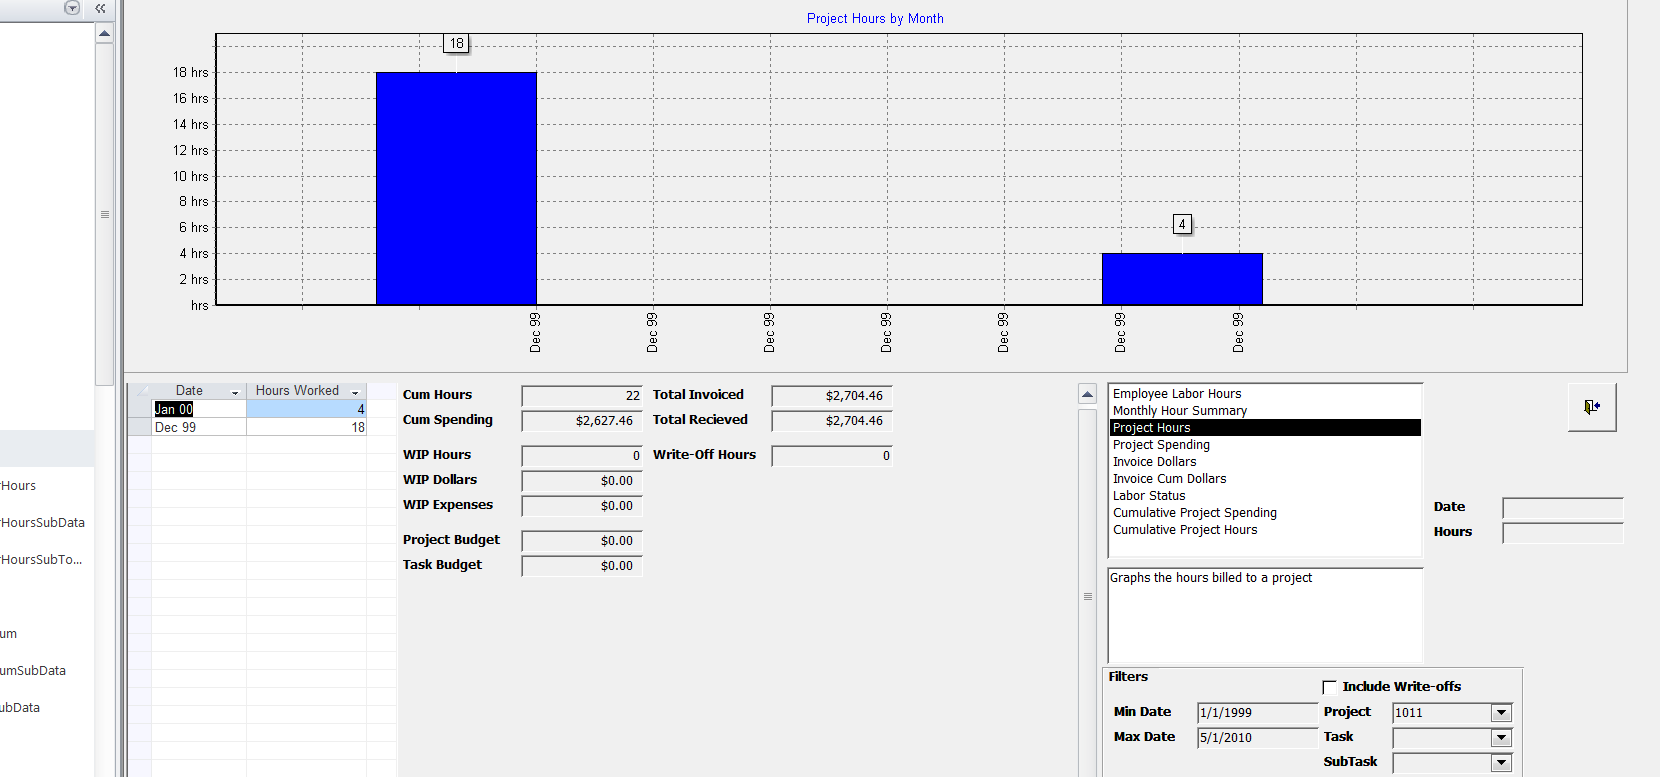
Task: Click the Project Budget value box
Action: [582, 541]
